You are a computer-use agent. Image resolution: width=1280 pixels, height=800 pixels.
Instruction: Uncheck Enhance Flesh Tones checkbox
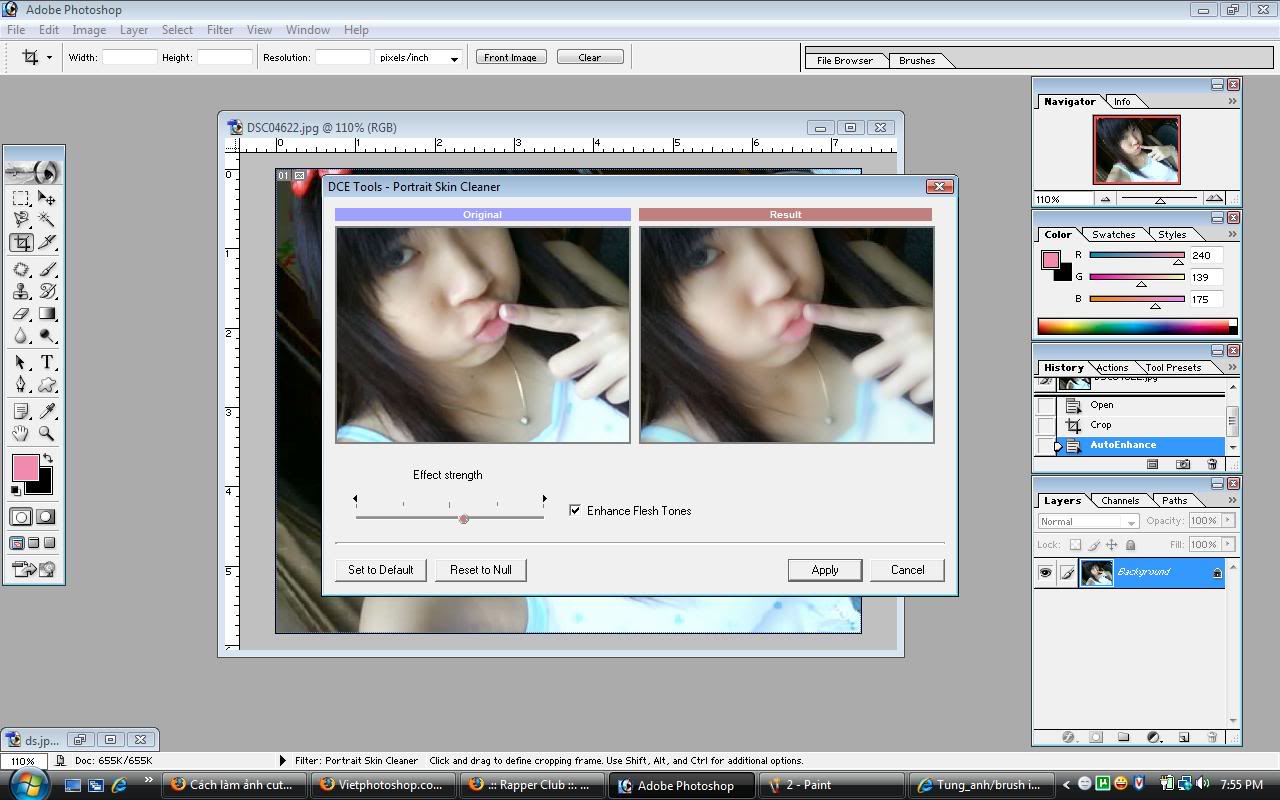[x=575, y=510]
